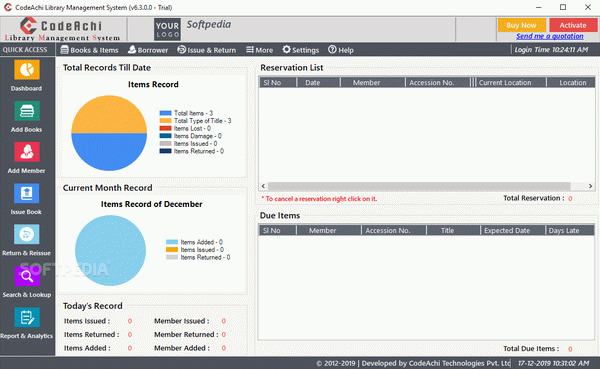
Task: Click the Total Reservation : count
Action: pyautogui.click(x=570, y=199)
